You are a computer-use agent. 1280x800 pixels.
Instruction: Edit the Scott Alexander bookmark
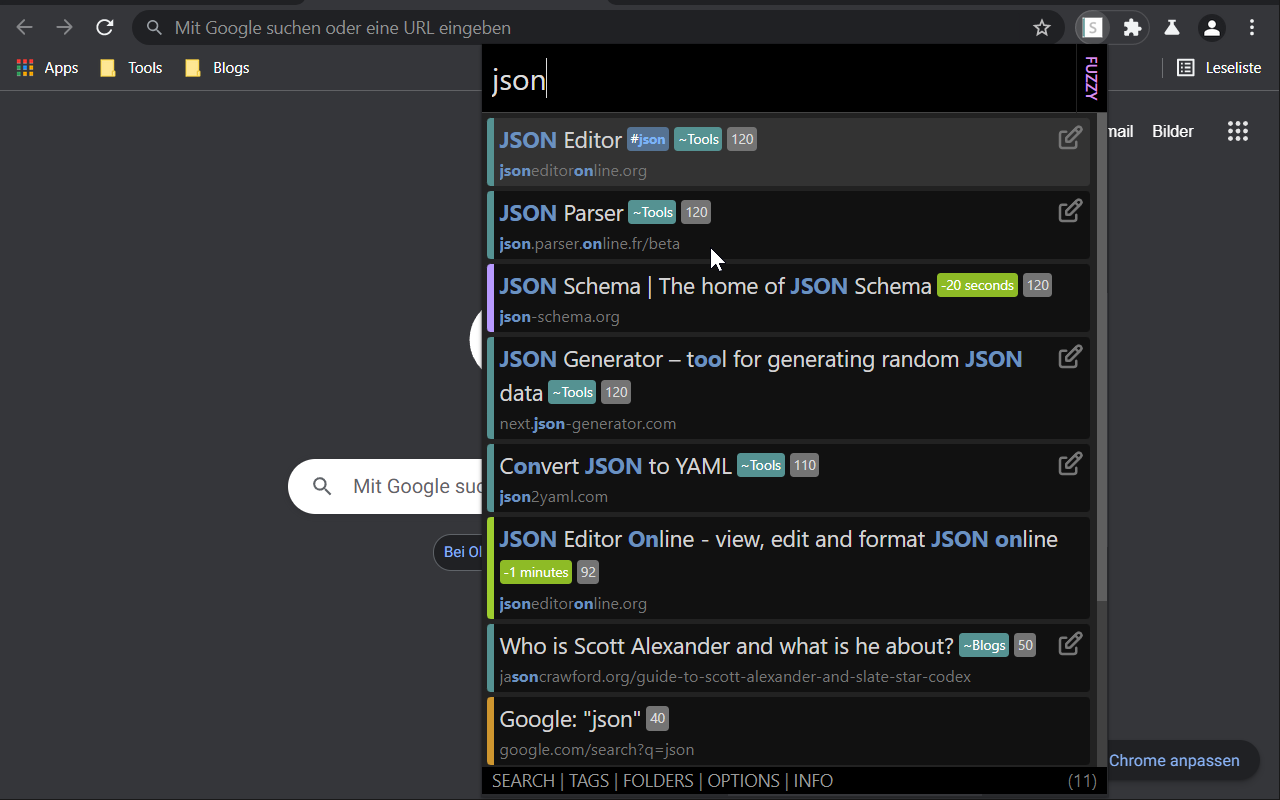[x=1070, y=644]
